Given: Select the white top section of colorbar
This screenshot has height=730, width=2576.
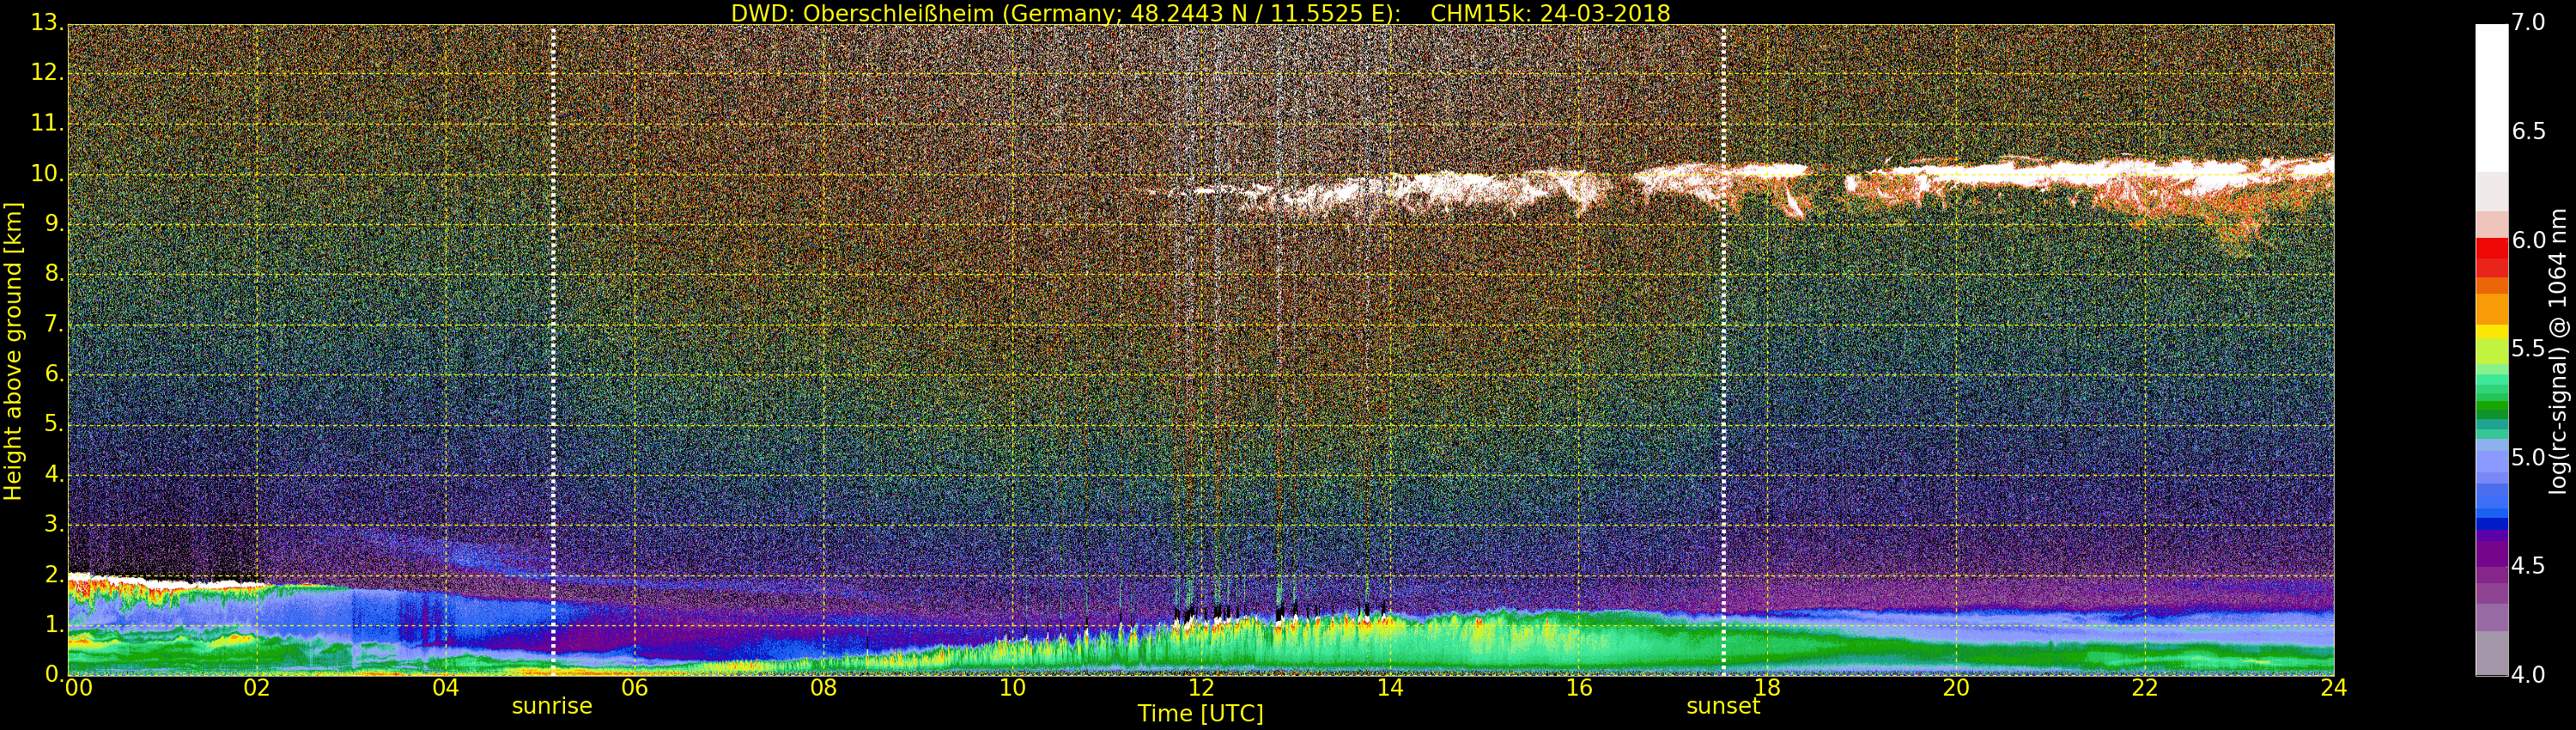Looking at the screenshot, I should coord(2491,95).
